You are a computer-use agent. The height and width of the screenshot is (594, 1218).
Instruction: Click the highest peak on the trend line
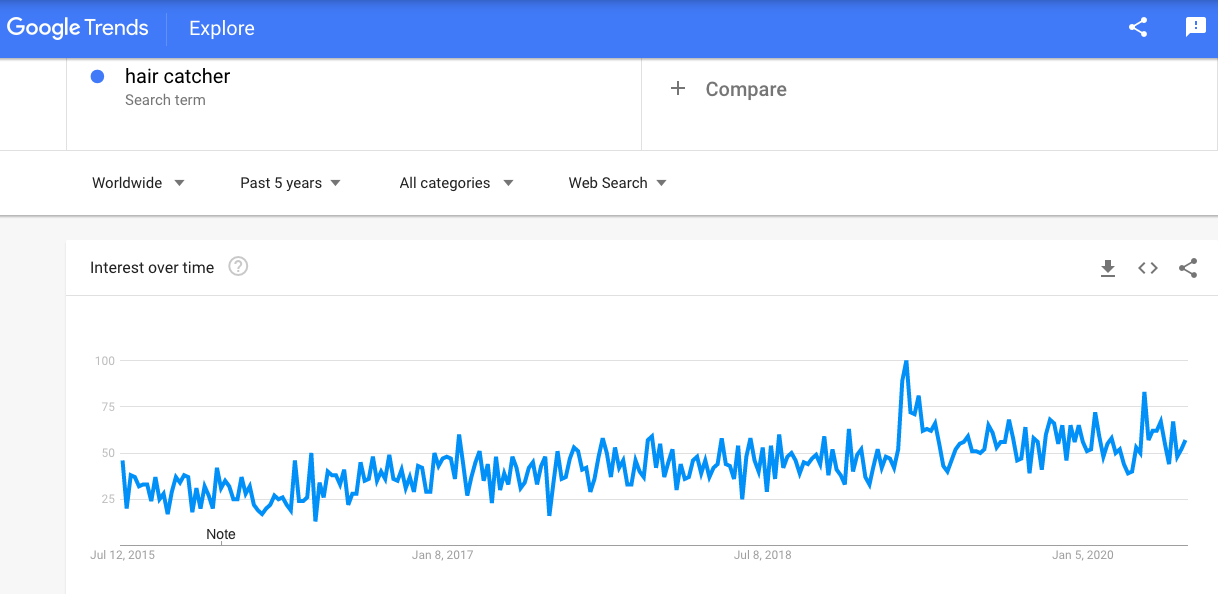point(906,361)
